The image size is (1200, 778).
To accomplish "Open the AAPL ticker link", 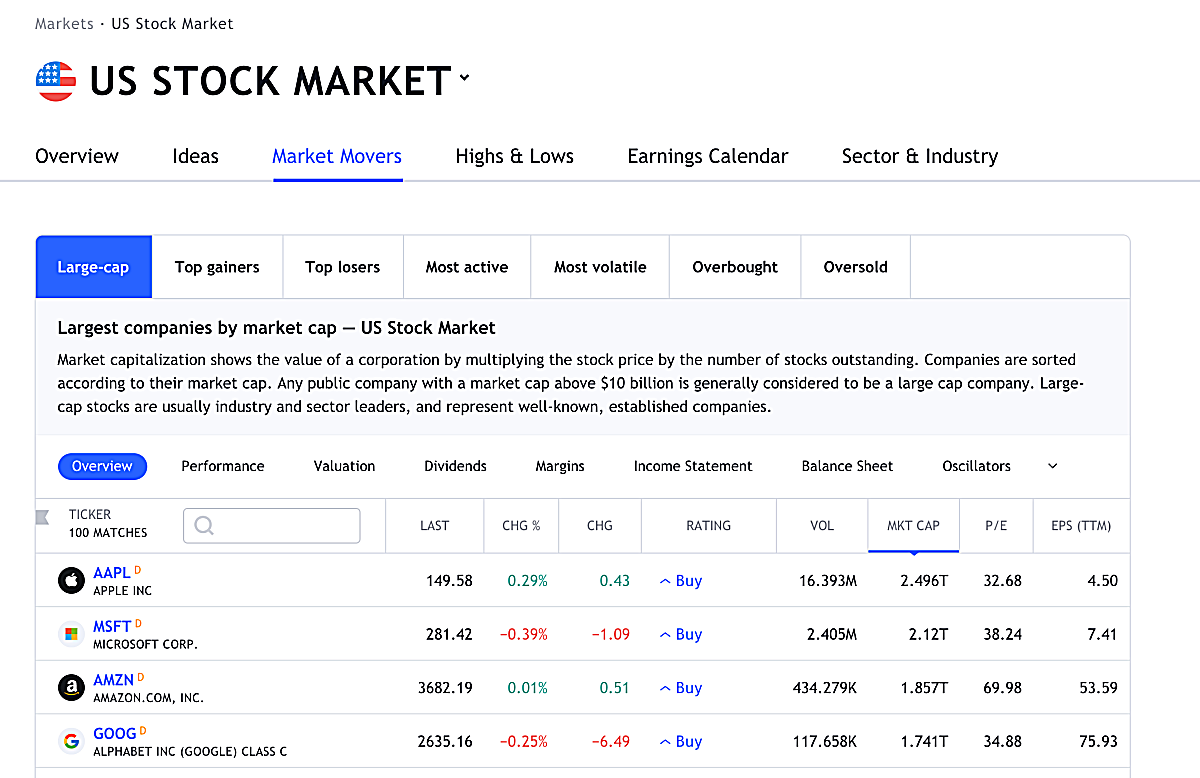I will coord(112,572).
